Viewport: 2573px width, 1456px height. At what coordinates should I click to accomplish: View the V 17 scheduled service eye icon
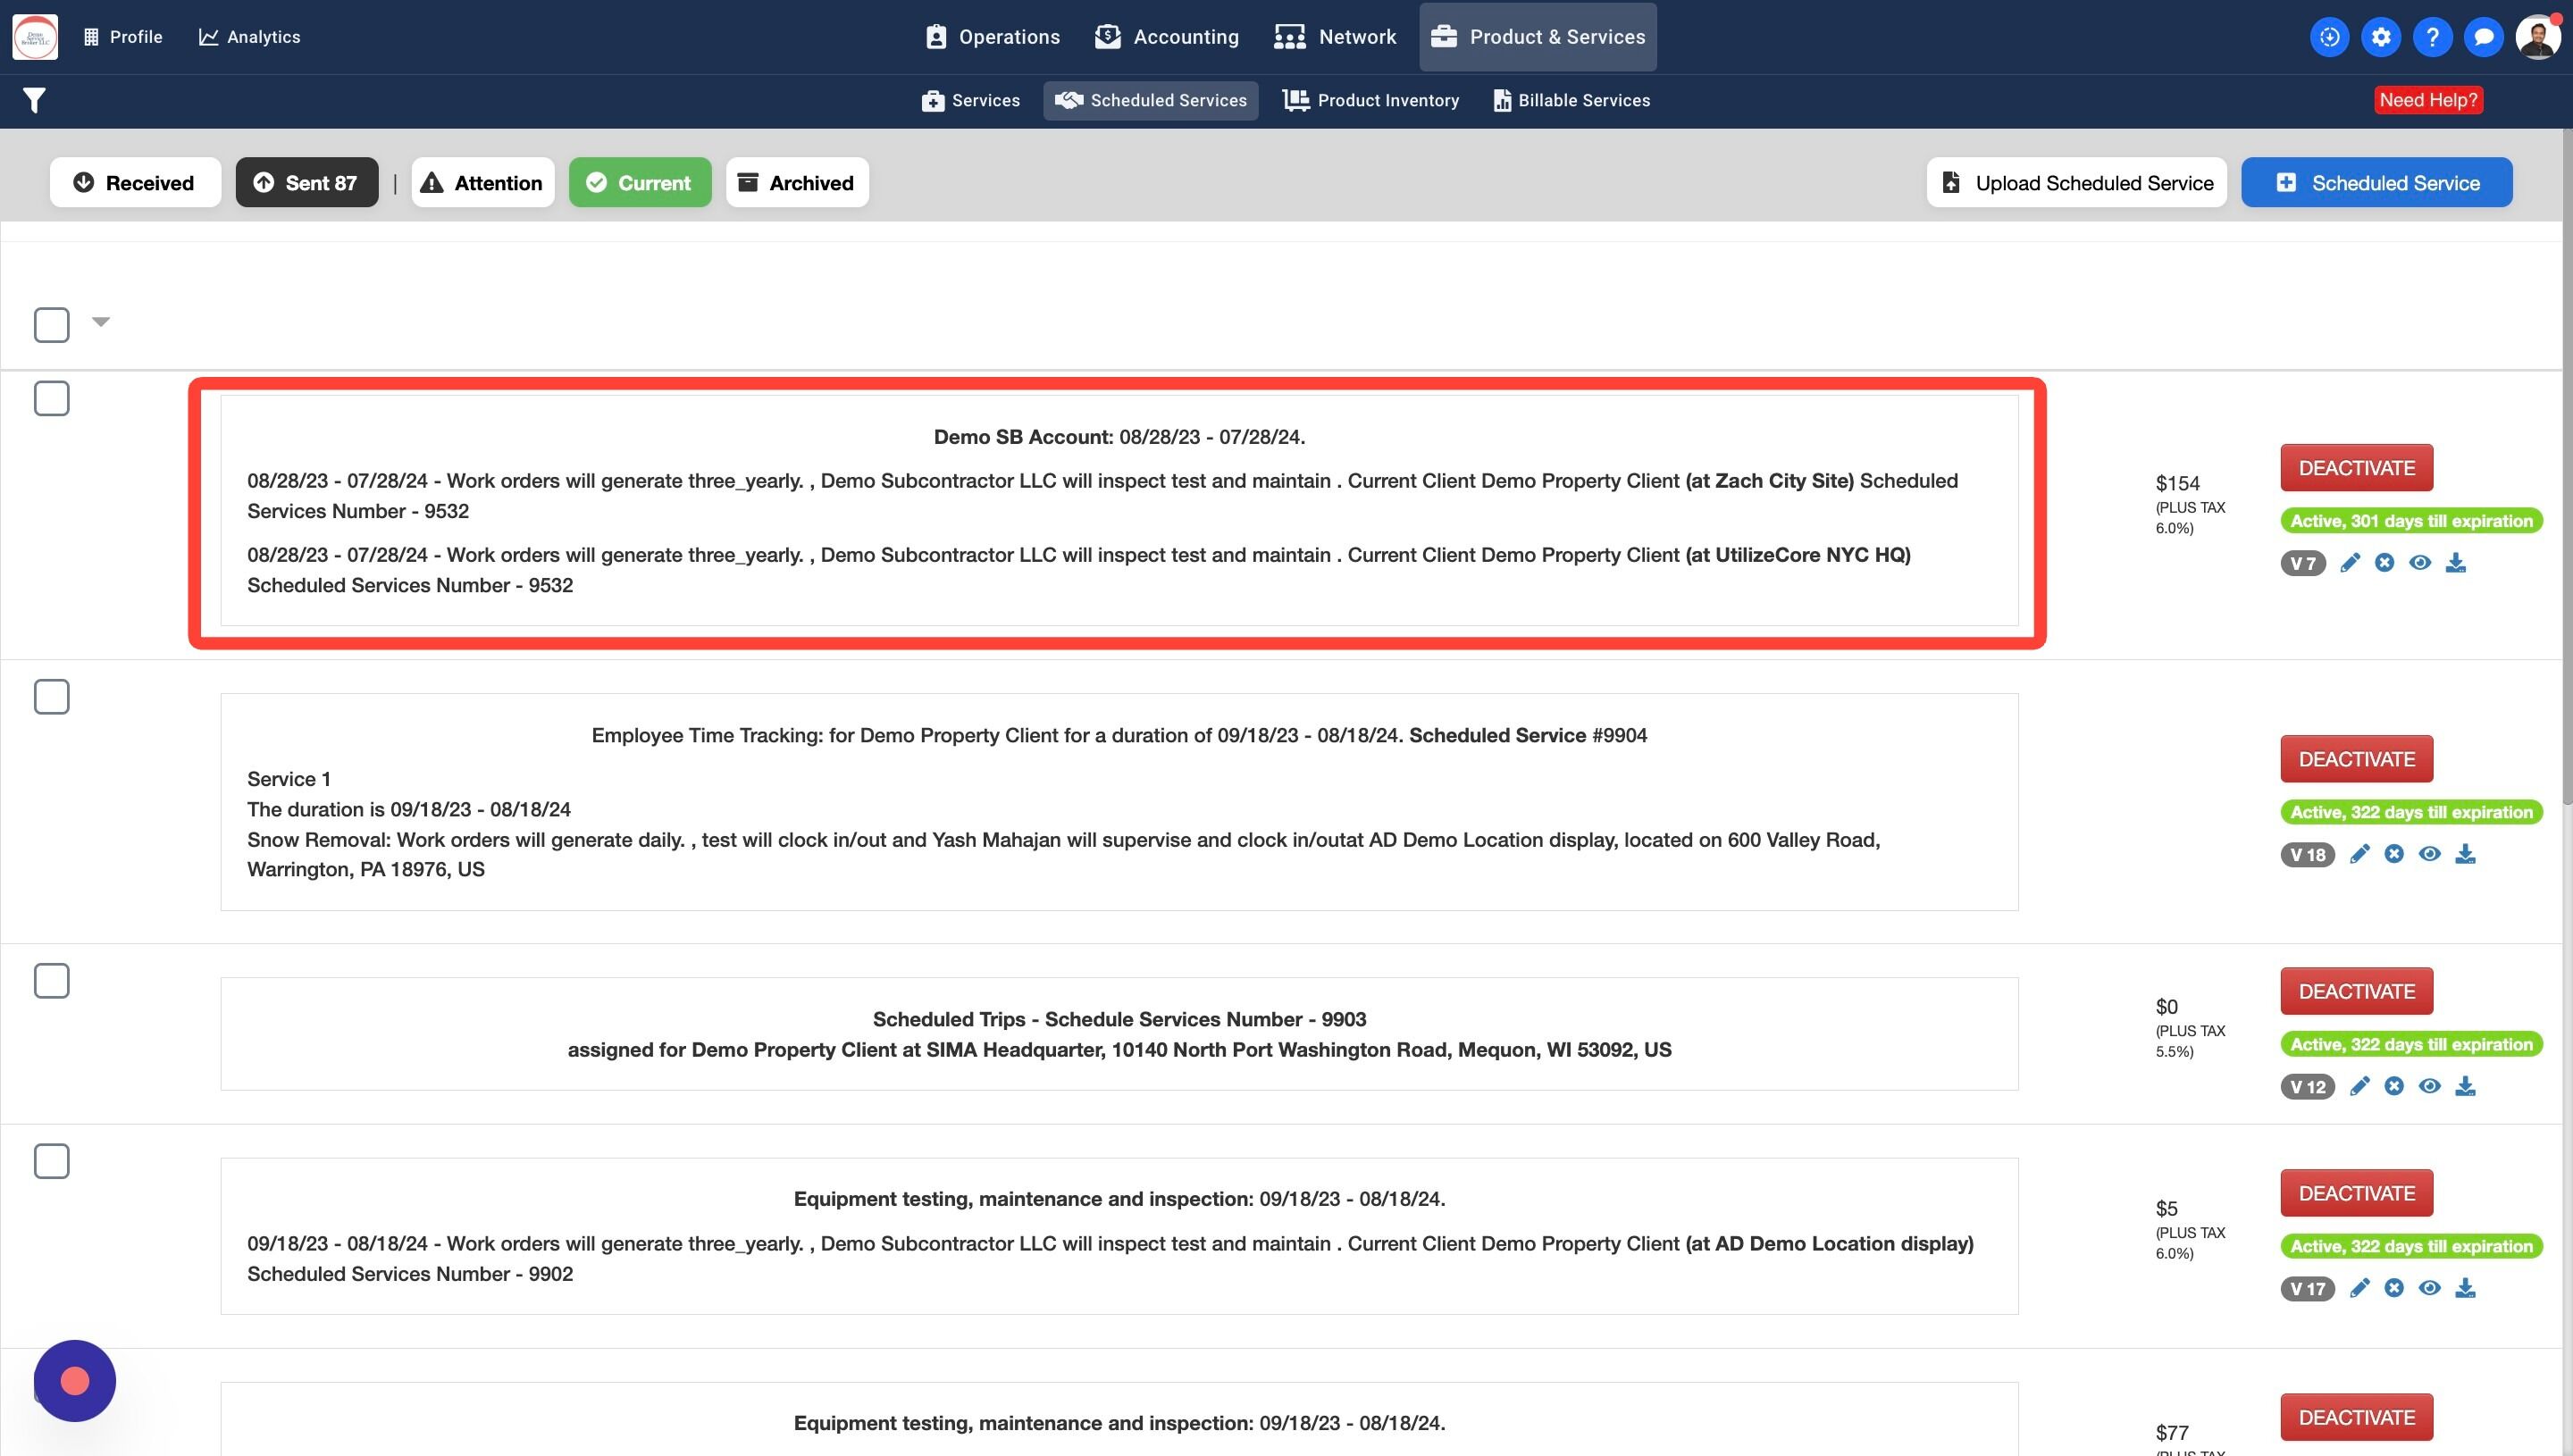[2429, 1288]
